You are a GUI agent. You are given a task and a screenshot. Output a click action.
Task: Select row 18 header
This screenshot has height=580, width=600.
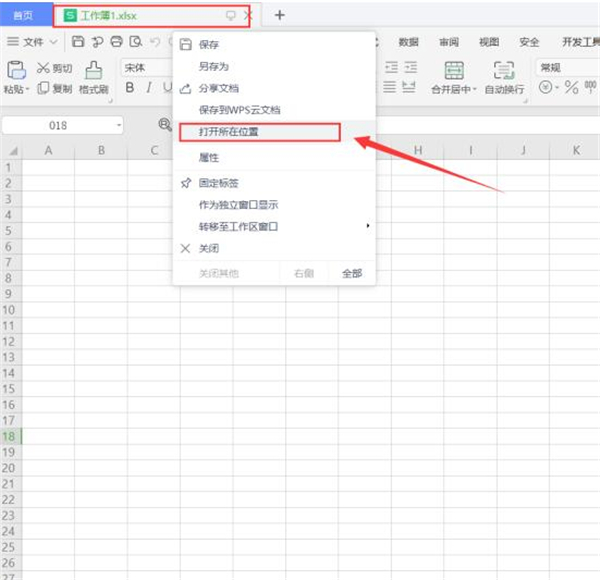coord(9,436)
